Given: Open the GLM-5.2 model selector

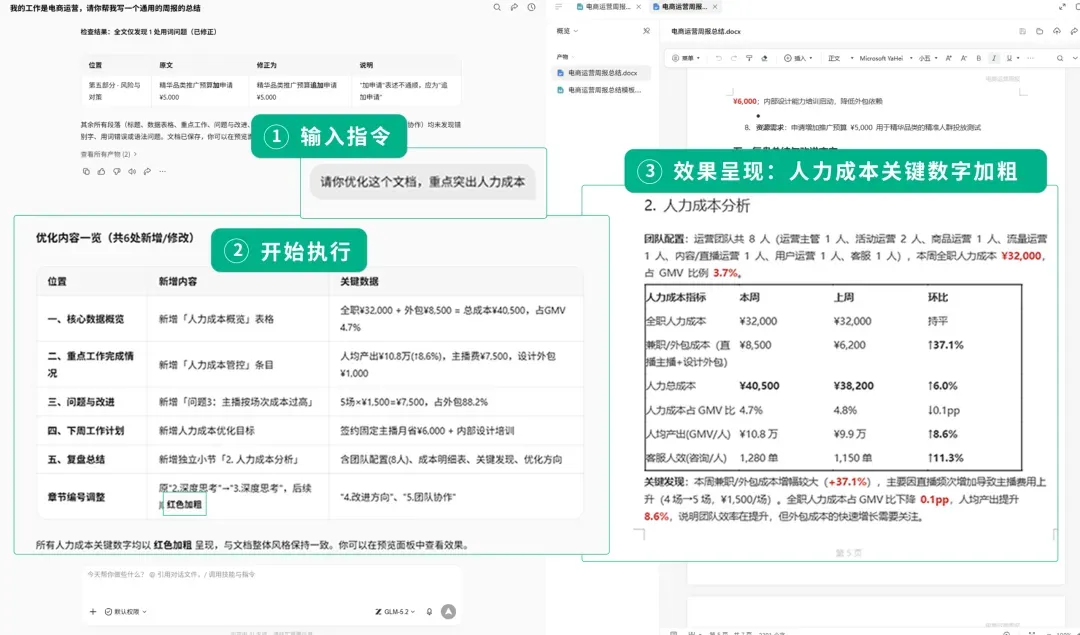Looking at the screenshot, I should pos(395,612).
